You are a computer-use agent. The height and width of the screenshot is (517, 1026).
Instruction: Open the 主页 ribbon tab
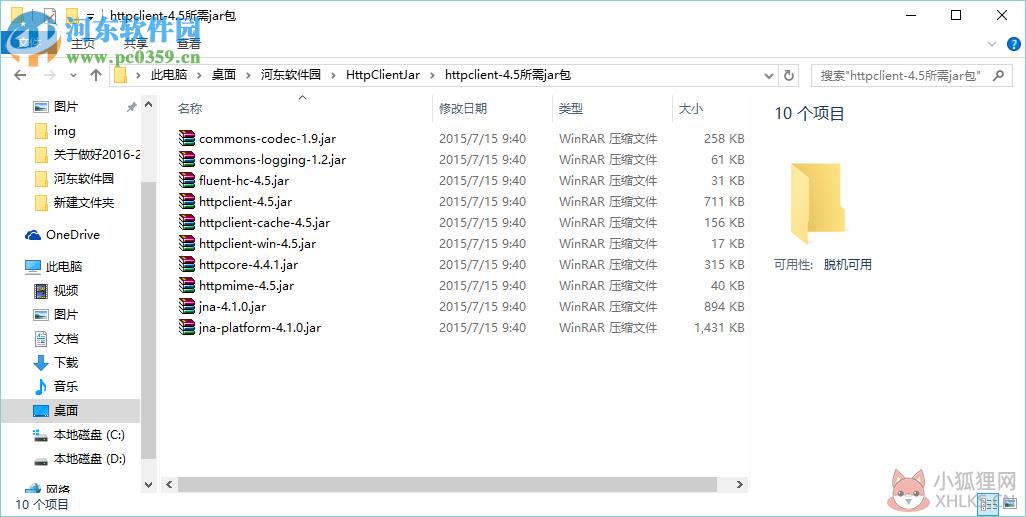[82, 44]
